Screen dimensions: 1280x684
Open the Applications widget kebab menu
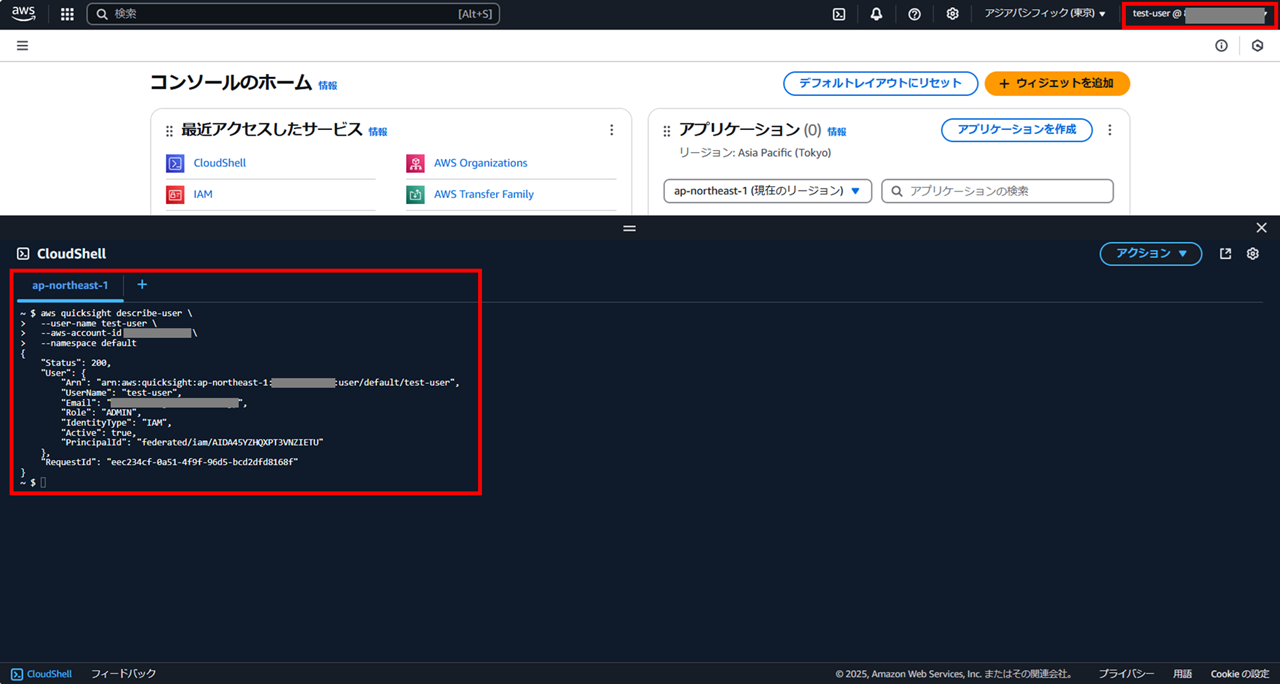[1109, 130]
